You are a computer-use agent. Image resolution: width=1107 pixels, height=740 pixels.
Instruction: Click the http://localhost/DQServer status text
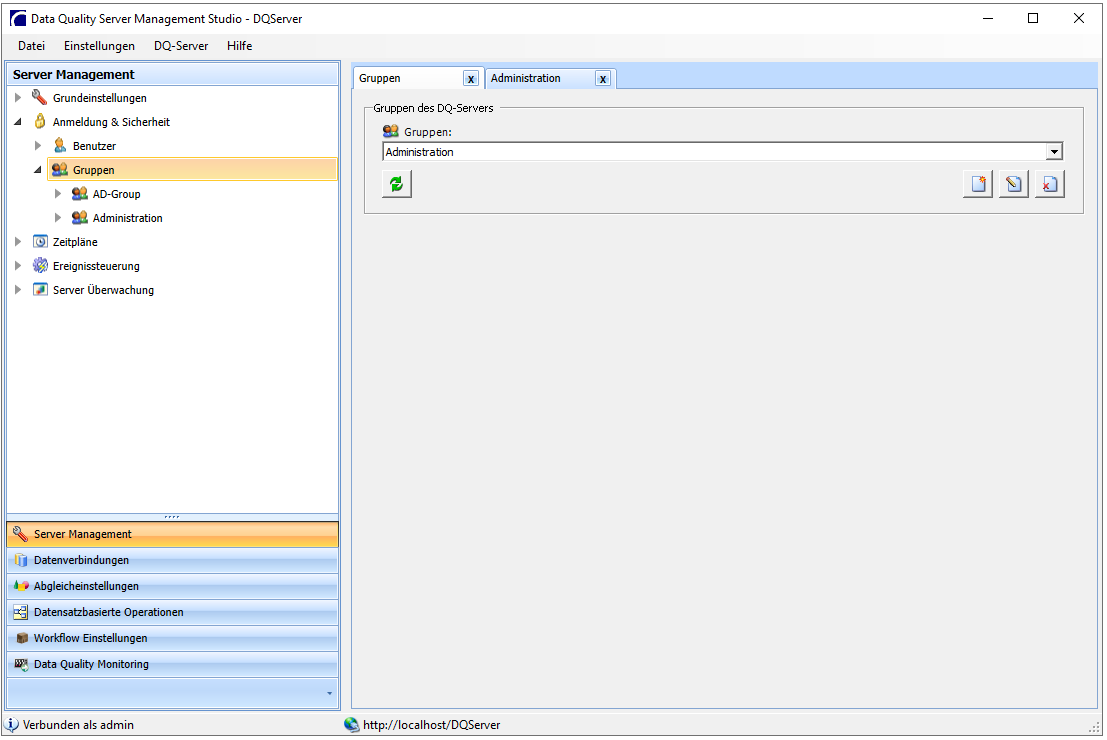pyautogui.click(x=431, y=724)
